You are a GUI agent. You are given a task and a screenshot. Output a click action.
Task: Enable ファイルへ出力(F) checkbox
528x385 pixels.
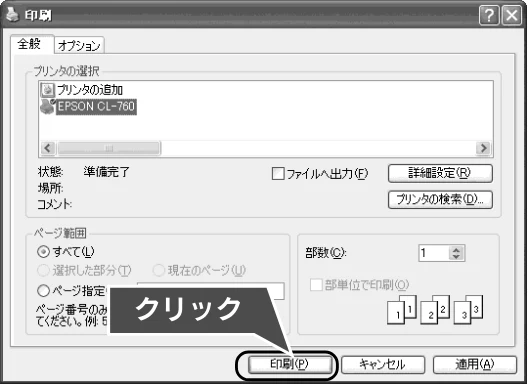click(278, 174)
